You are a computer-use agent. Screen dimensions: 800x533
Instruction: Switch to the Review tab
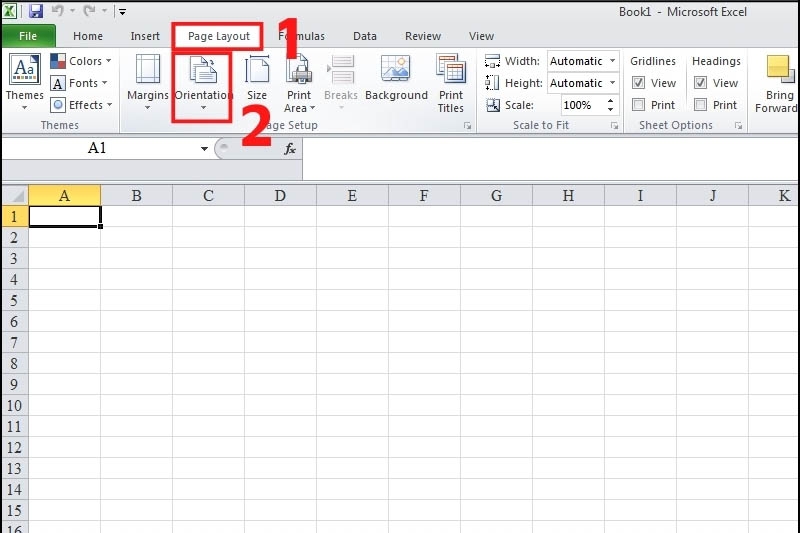[423, 36]
